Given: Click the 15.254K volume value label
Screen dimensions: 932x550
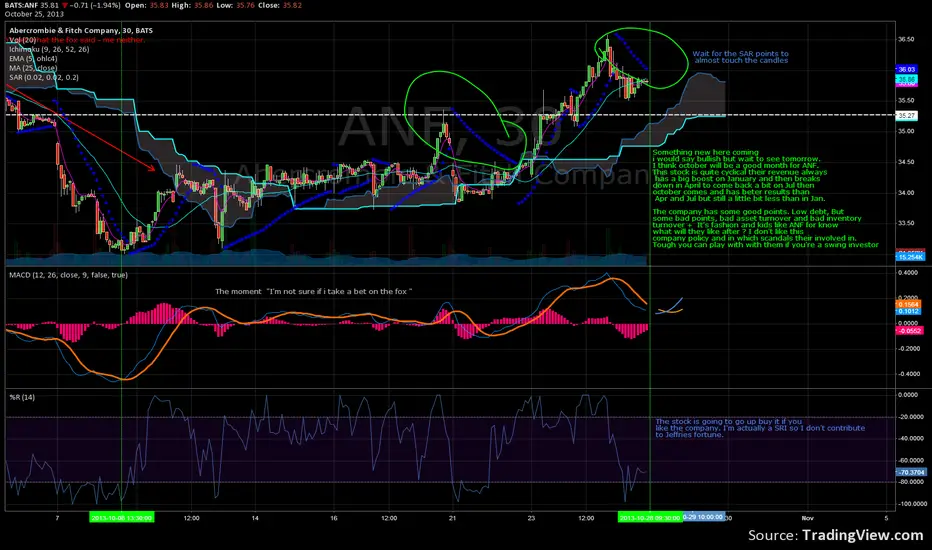Looking at the screenshot, I should (910, 257).
